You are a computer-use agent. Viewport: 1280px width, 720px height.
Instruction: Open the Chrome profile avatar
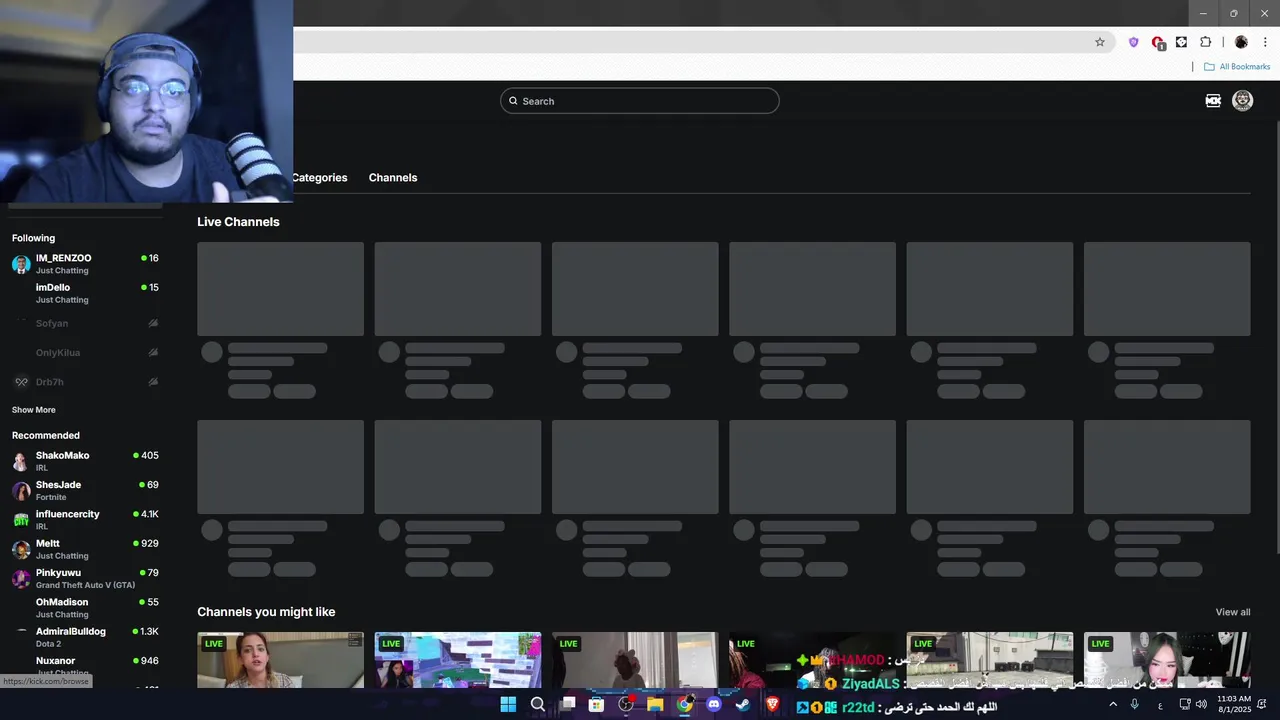(1241, 42)
